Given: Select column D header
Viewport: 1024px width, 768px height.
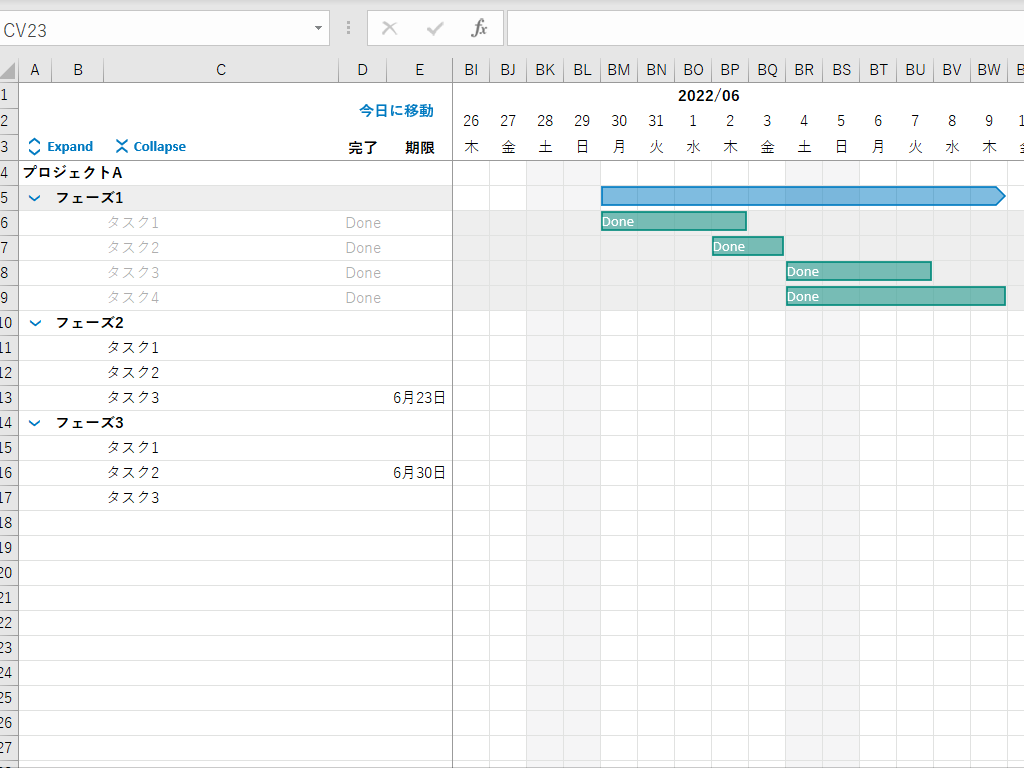Looking at the screenshot, I should (x=362, y=70).
